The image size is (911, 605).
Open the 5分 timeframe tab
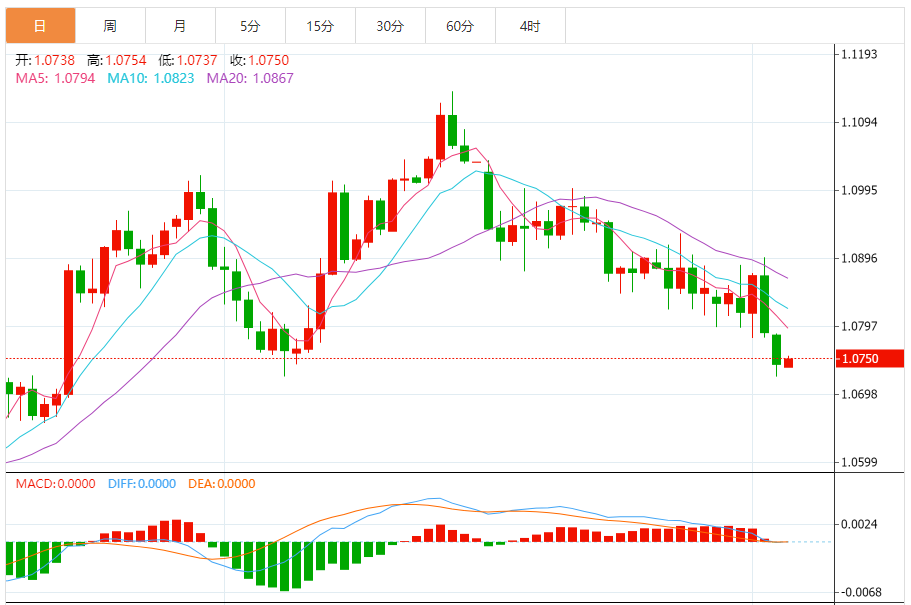(x=250, y=26)
